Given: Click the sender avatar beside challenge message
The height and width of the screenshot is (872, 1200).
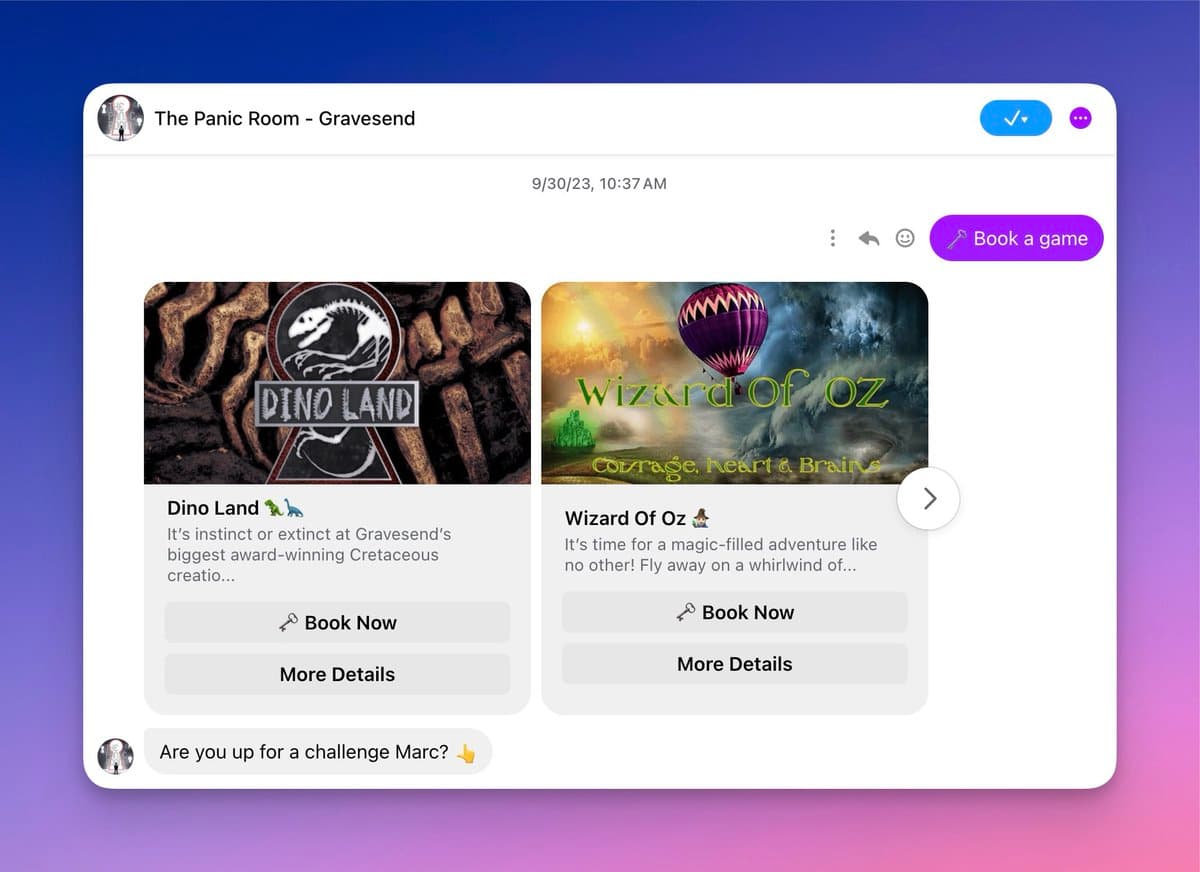Looking at the screenshot, I should pyautogui.click(x=115, y=756).
